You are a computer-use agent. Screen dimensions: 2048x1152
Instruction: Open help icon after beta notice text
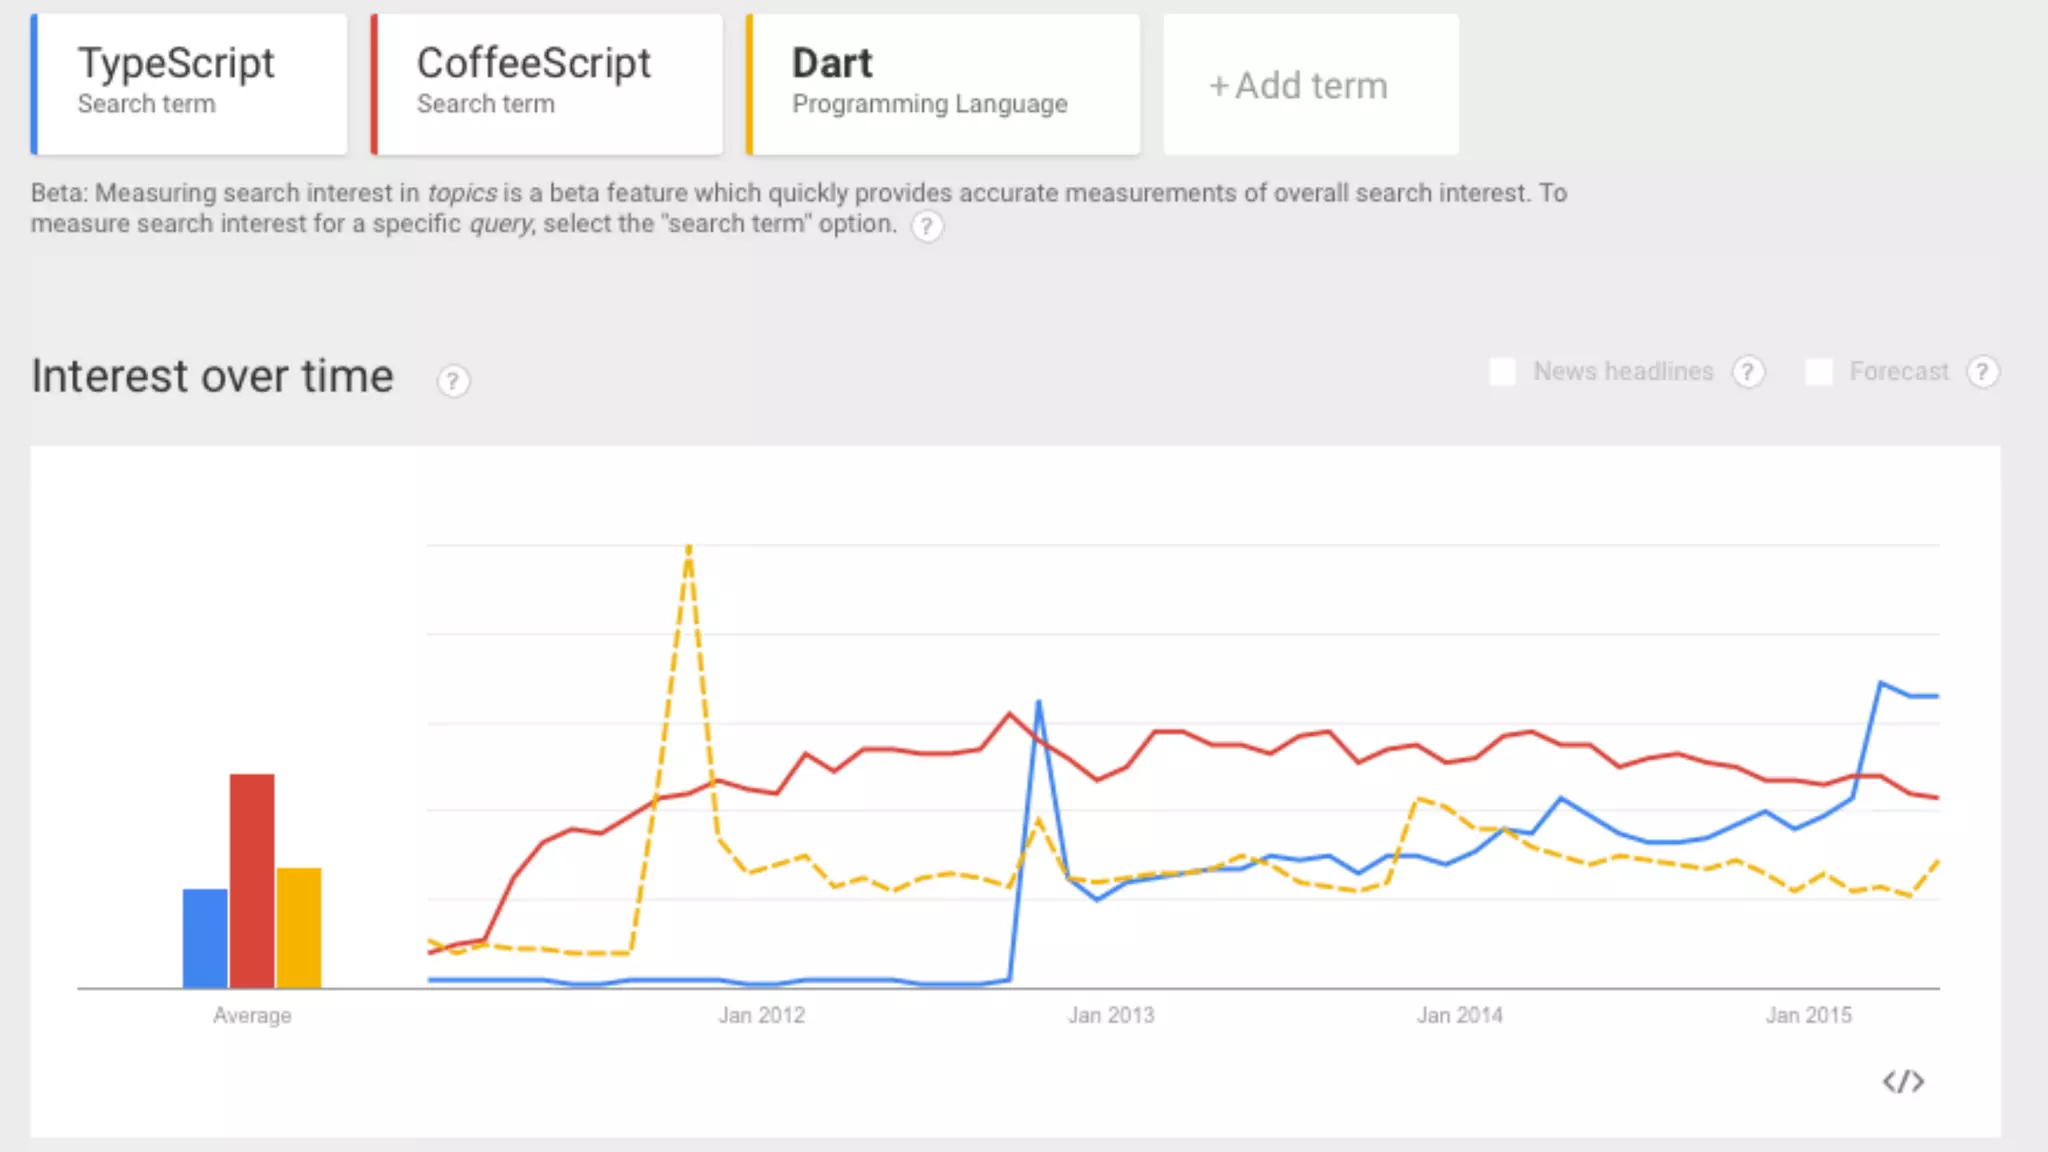pos(926,226)
